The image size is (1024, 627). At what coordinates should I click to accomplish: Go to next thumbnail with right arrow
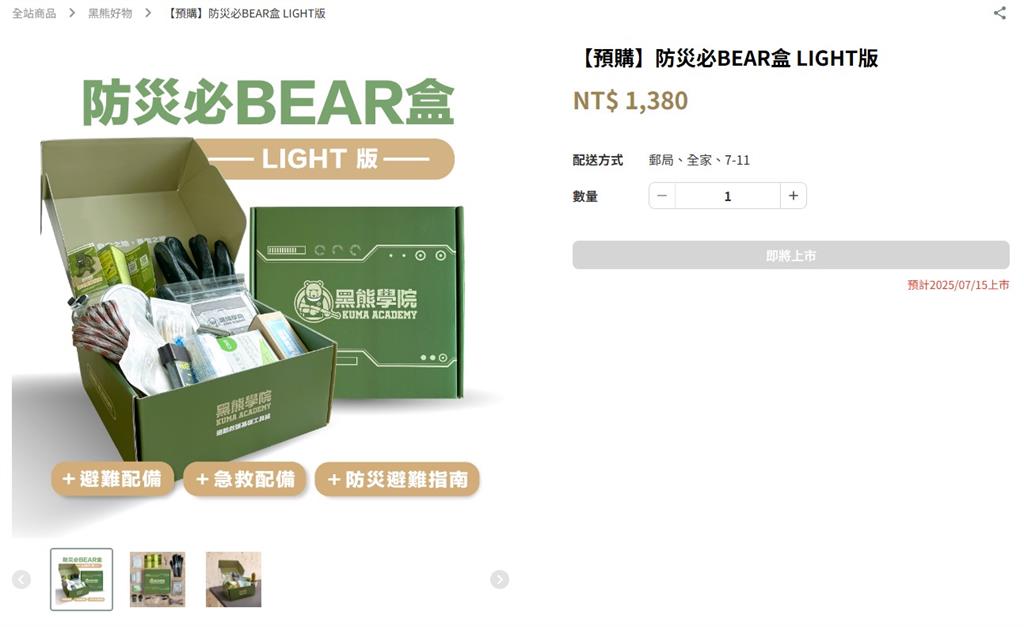500,579
